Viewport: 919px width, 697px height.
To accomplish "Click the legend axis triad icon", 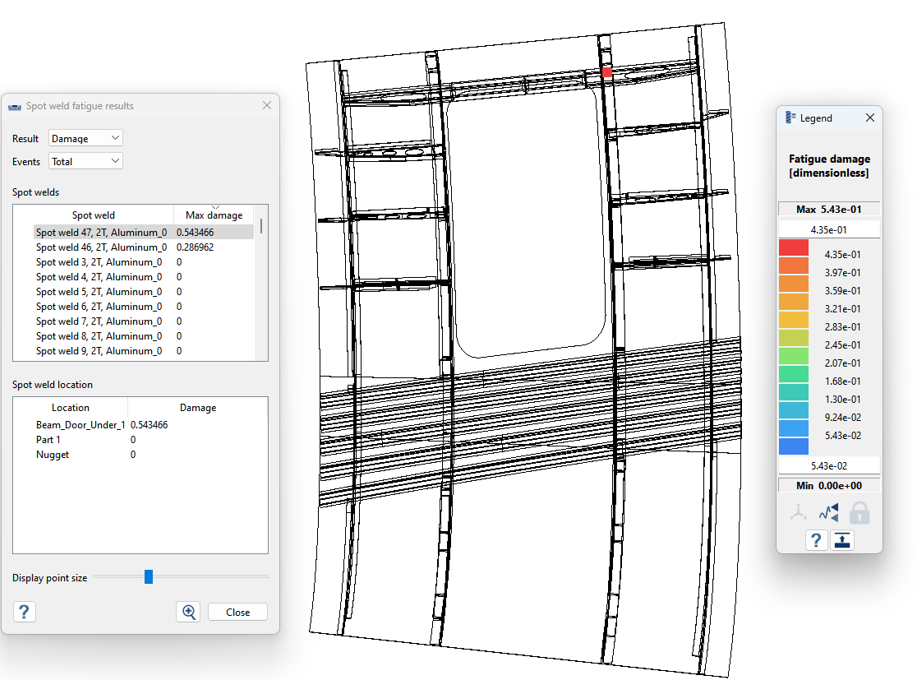I will pyautogui.click(x=798, y=513).
